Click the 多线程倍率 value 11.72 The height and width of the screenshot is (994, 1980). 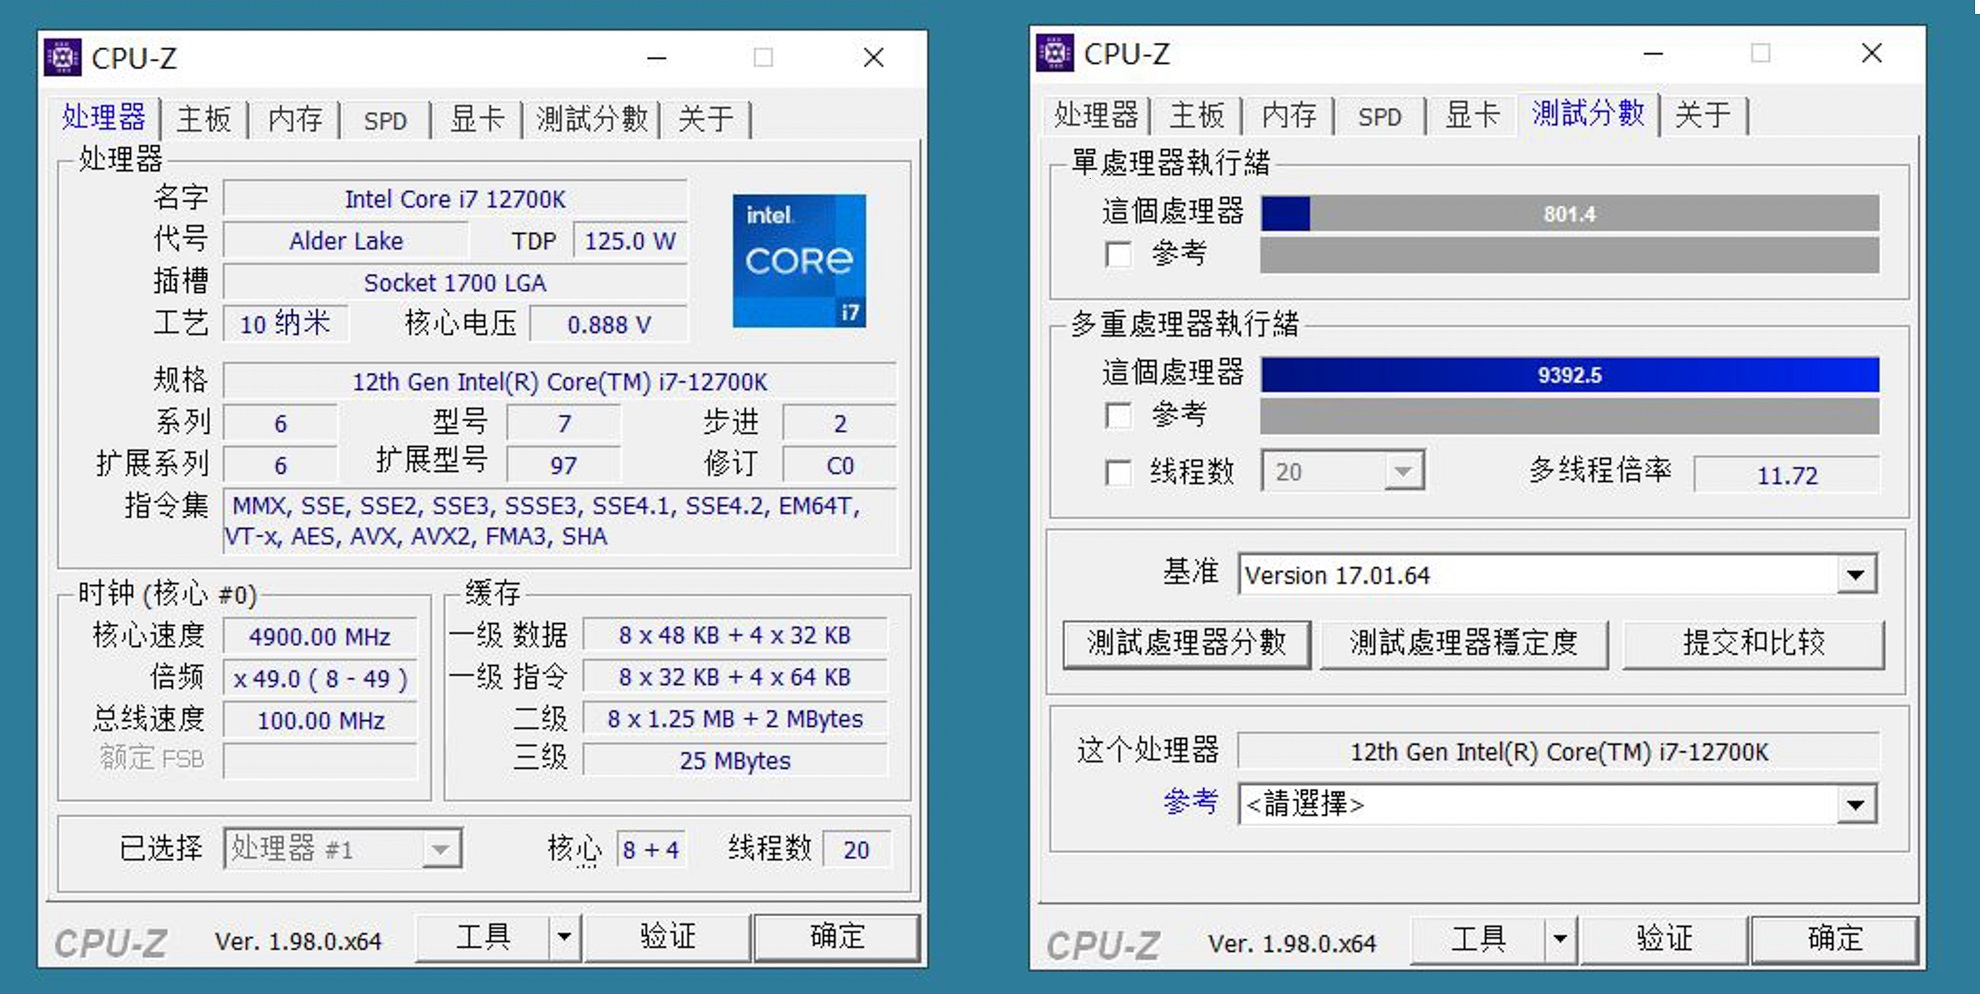[1787, 475]
